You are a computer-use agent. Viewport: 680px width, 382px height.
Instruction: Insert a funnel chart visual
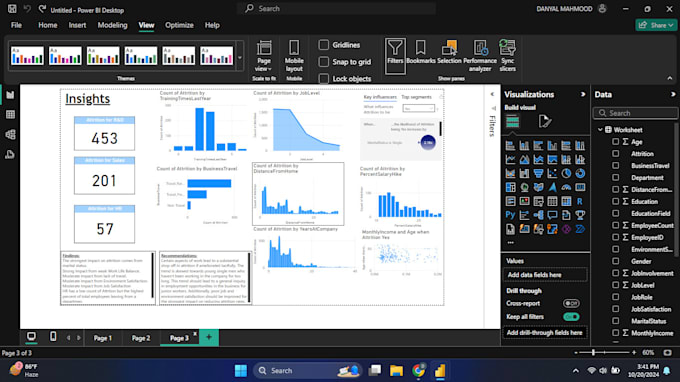[x=538, y=173]
